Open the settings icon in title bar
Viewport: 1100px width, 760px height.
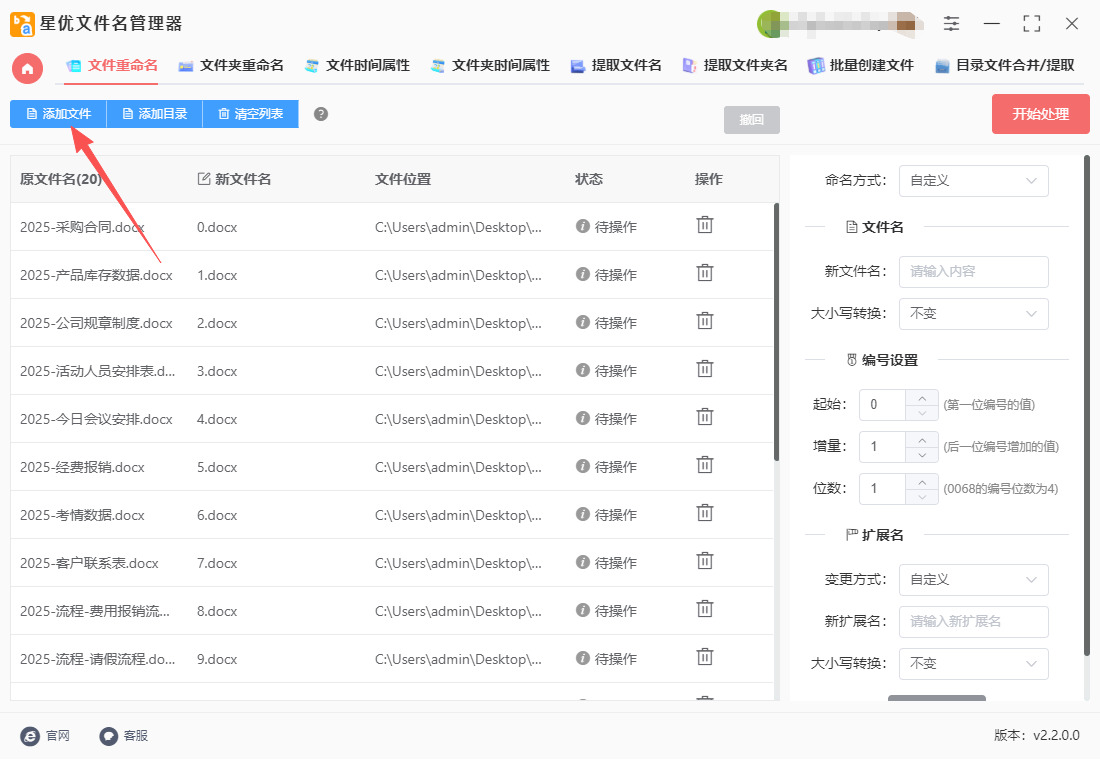(x=951, y=23)
